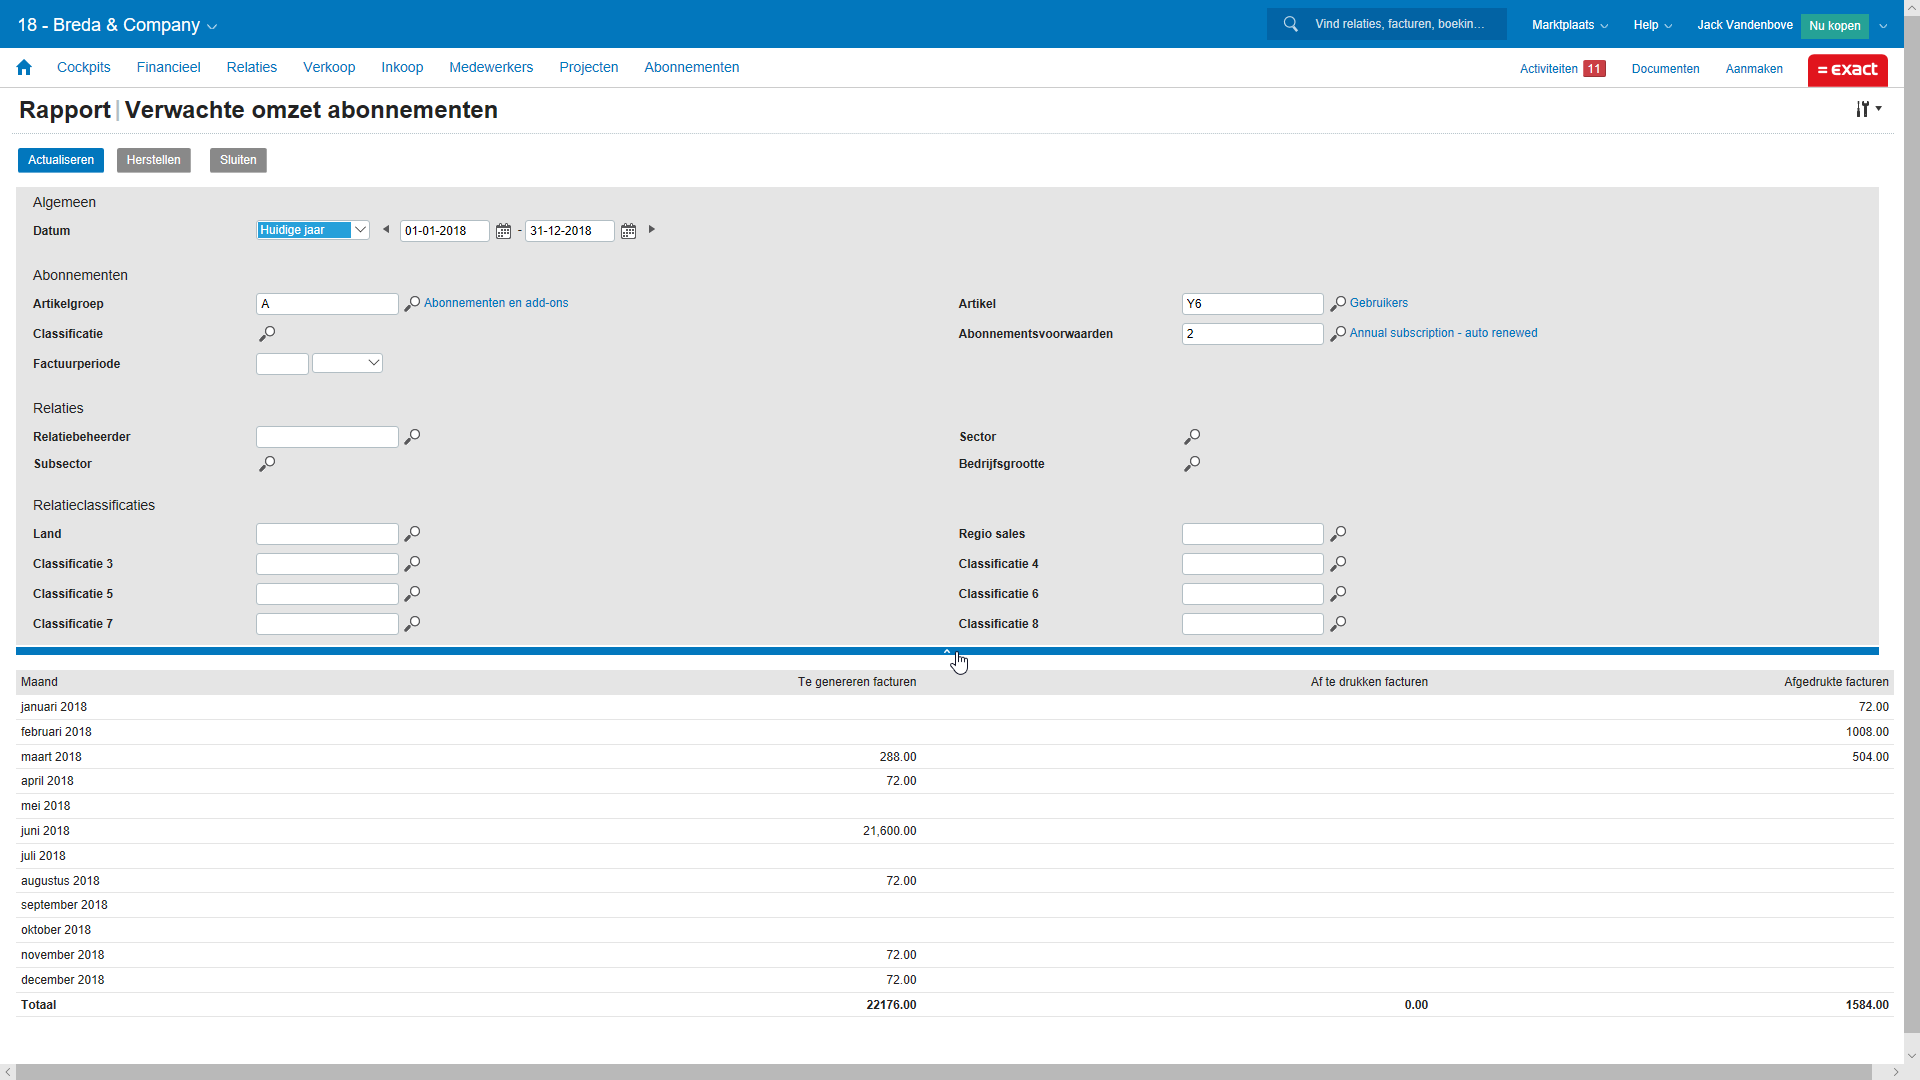Open the Cockpits menu
The width and height of the screenshot is (1920, 1080).
click(x=84, y=67)
